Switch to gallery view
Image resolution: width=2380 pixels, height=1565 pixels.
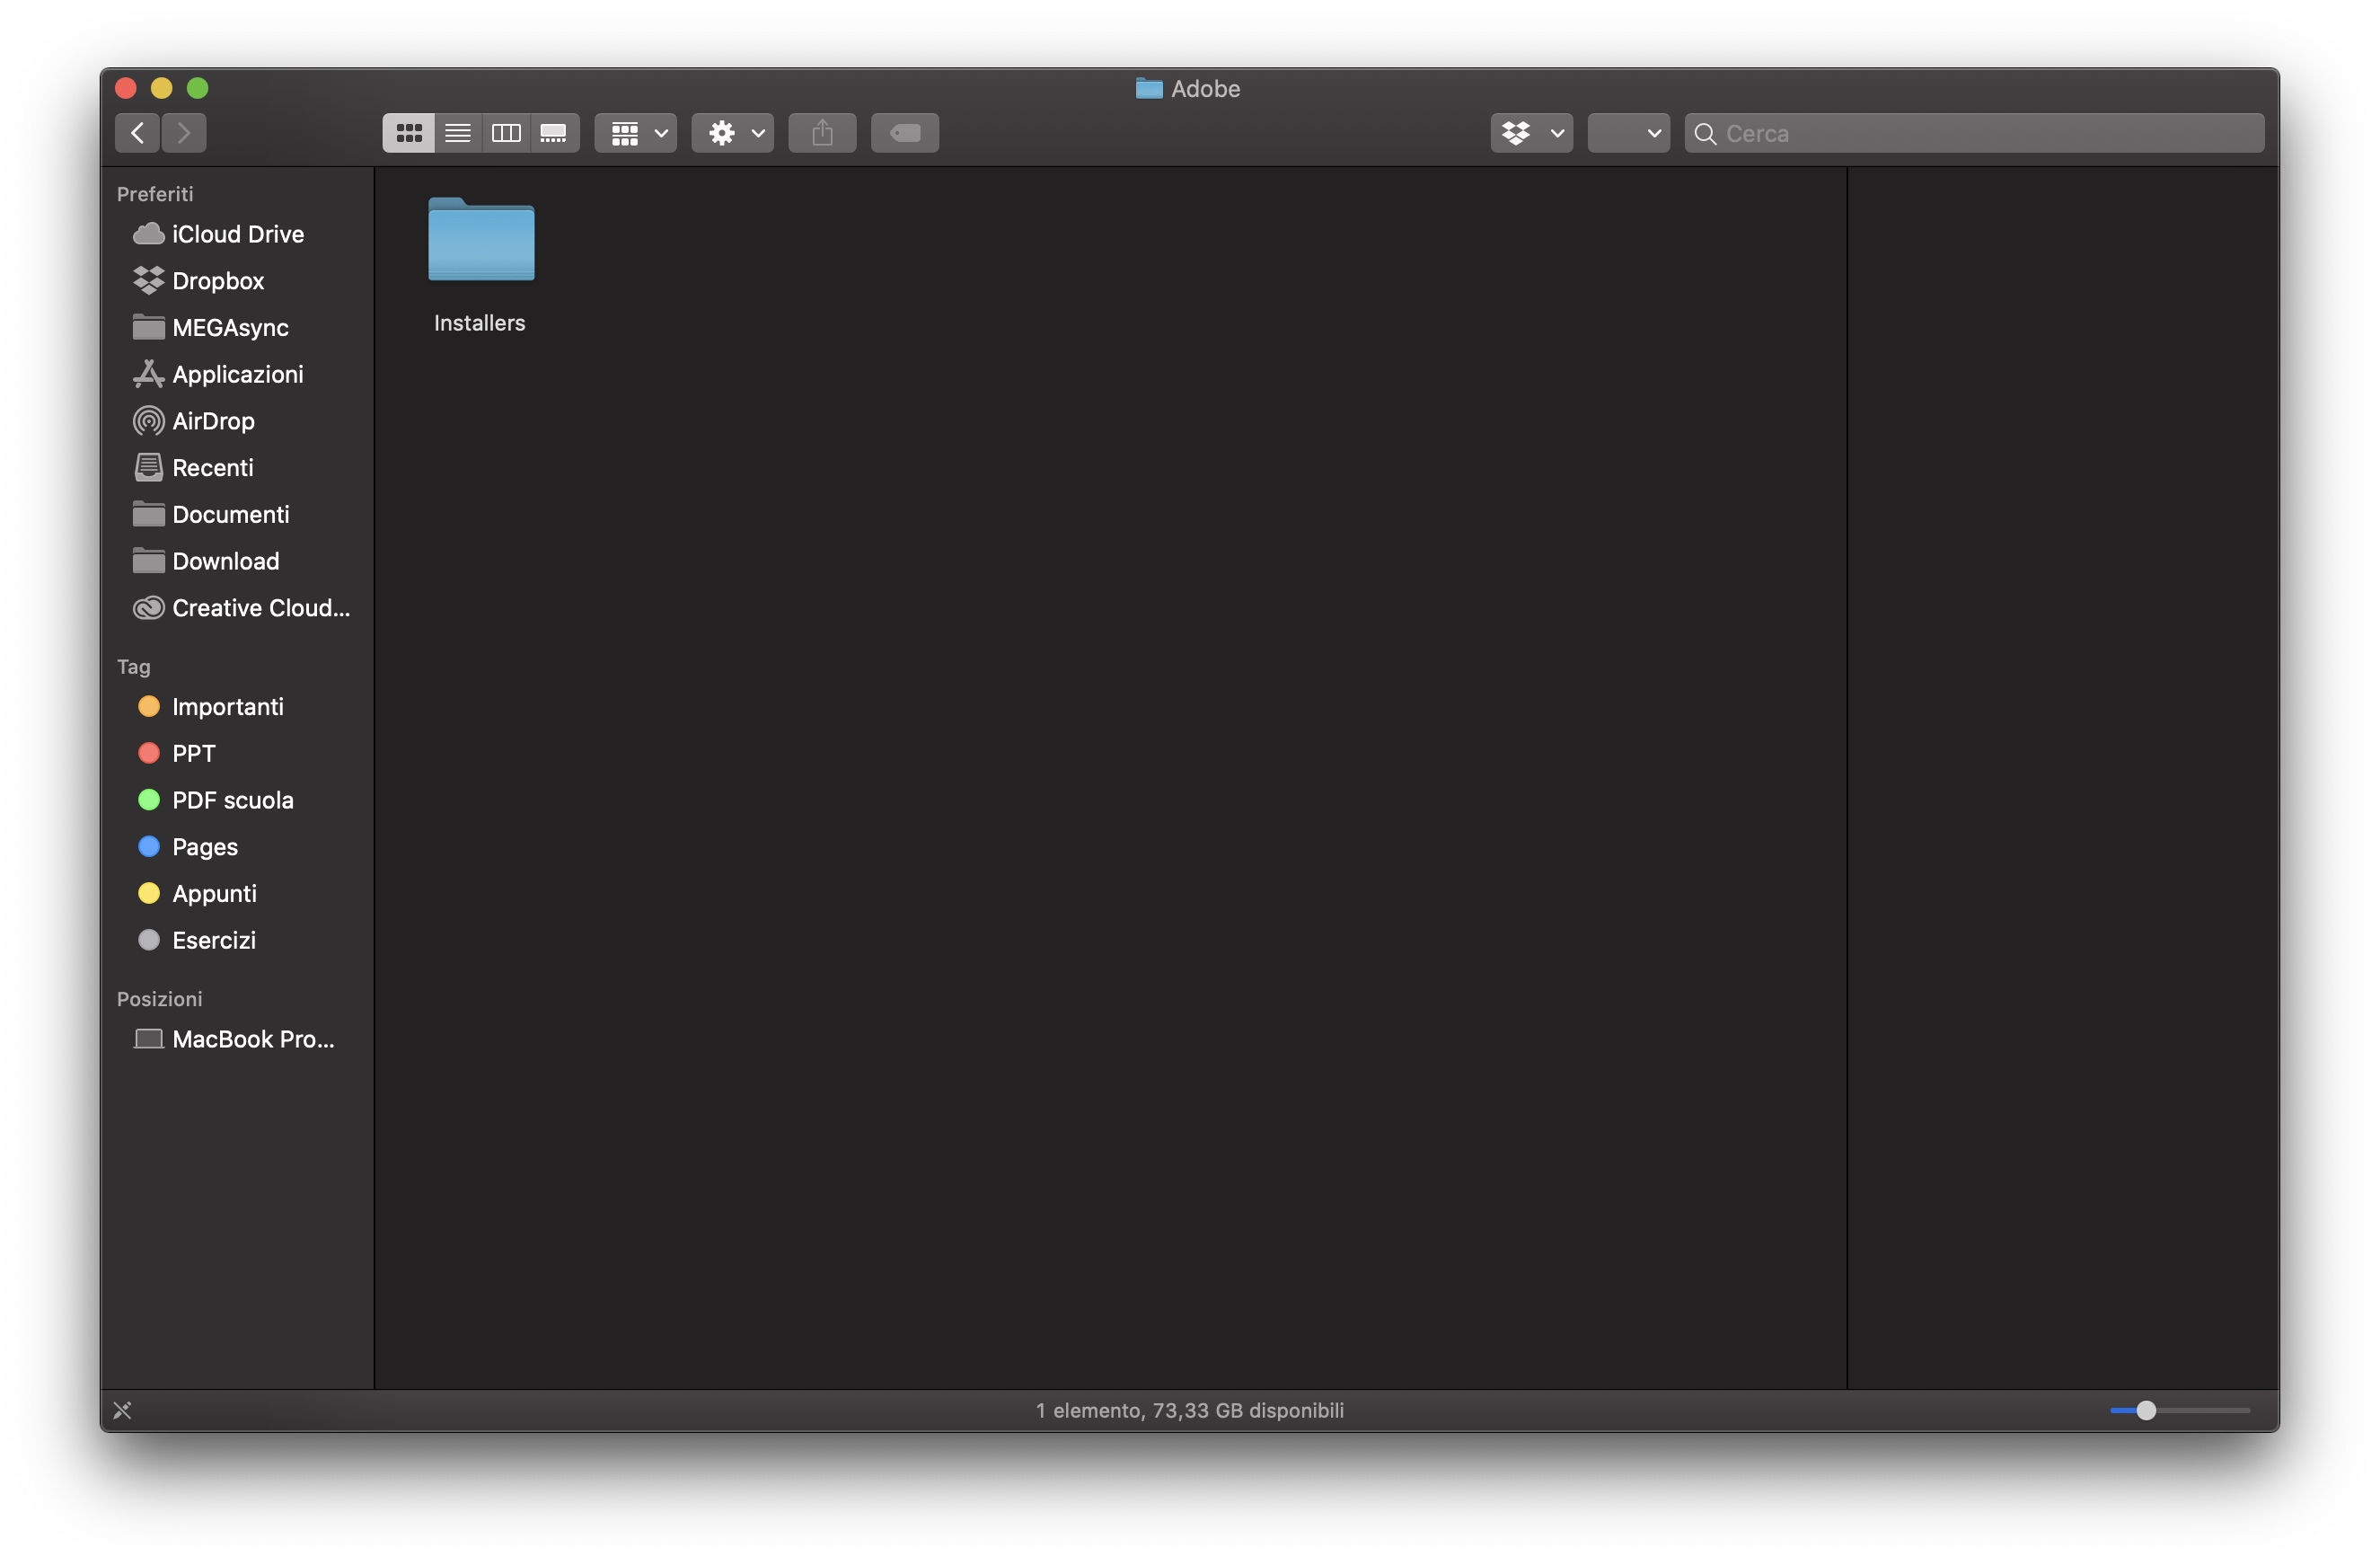(x=554, y=133)
